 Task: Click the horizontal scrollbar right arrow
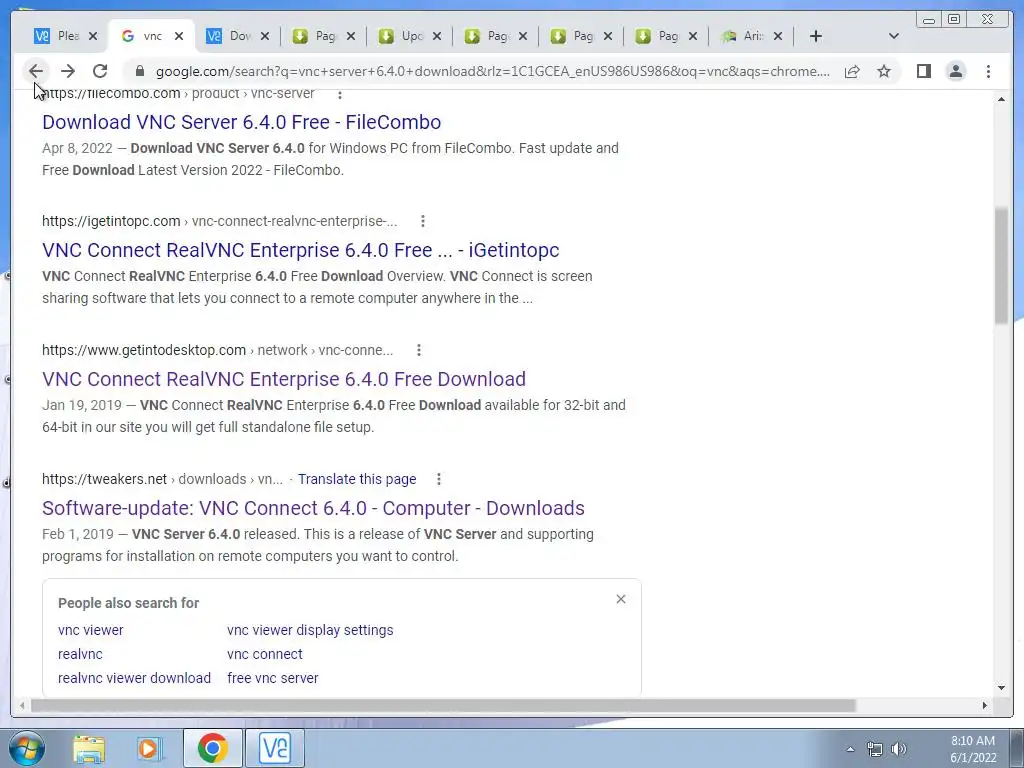point(985,705)
